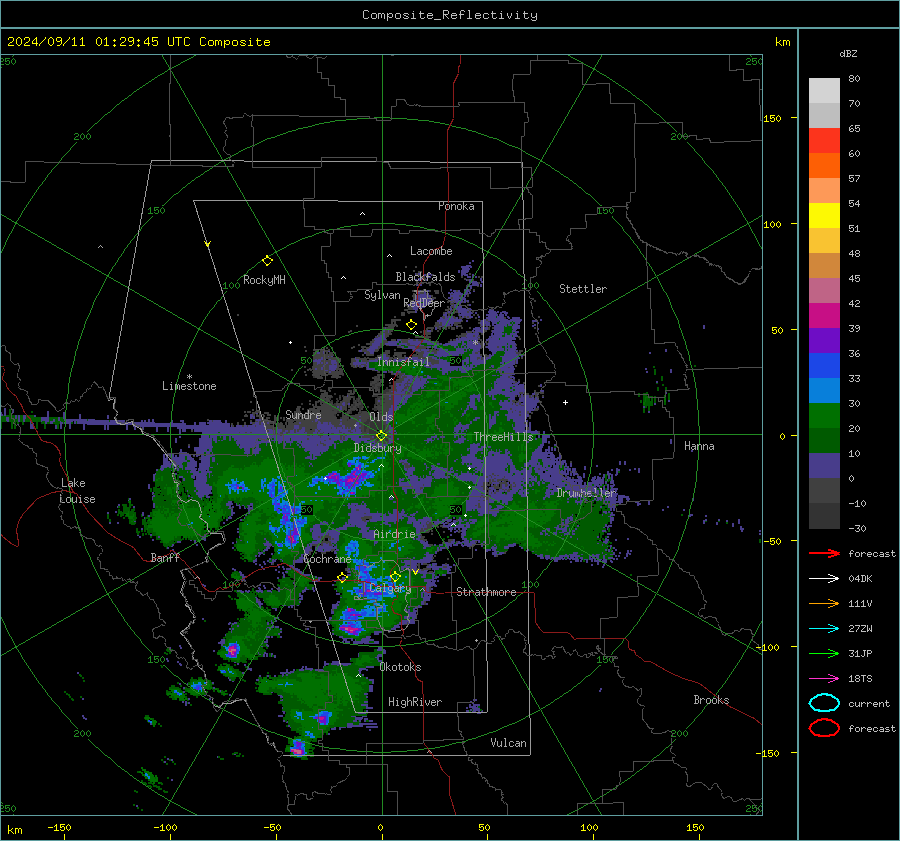Click the Sundre label

303,414
